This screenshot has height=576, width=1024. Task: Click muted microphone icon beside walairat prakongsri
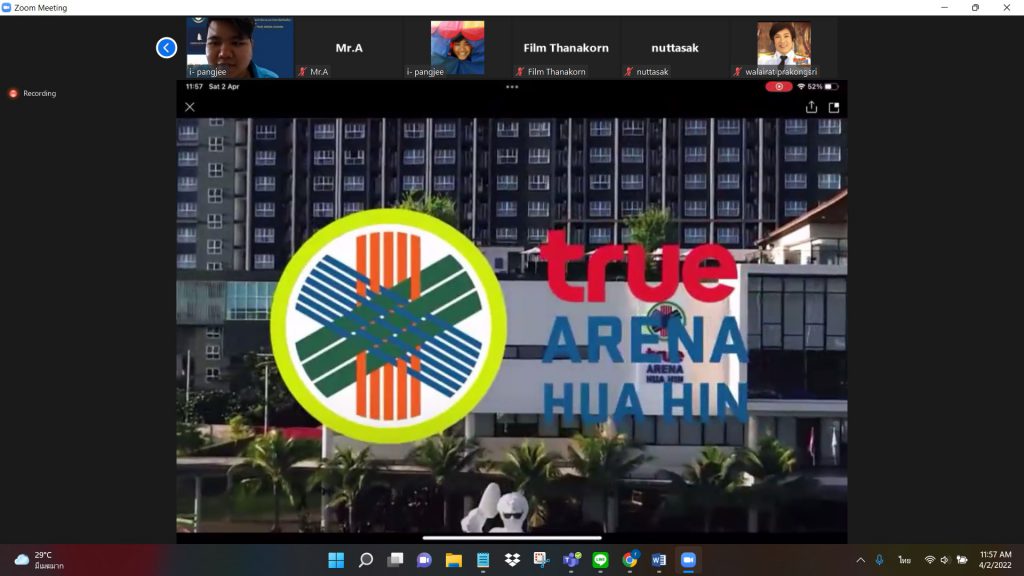point(737,72)
